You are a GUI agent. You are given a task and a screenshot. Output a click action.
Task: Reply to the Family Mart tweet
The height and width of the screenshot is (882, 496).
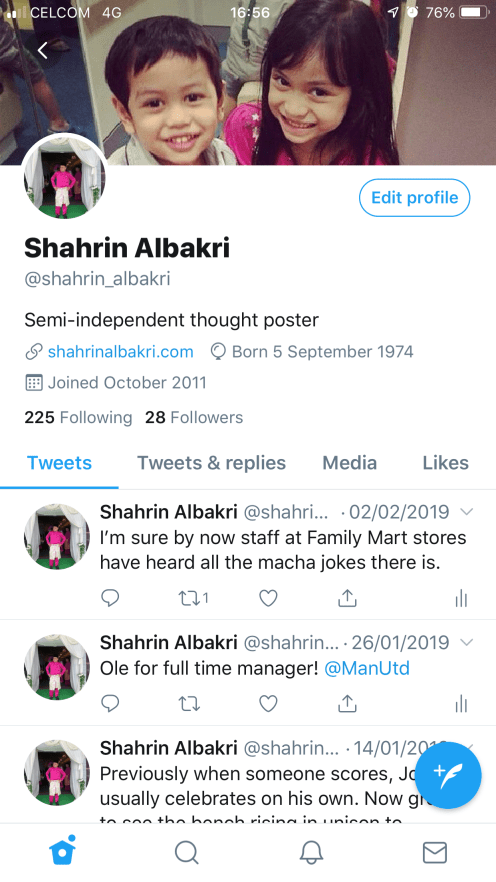[110, 598]
